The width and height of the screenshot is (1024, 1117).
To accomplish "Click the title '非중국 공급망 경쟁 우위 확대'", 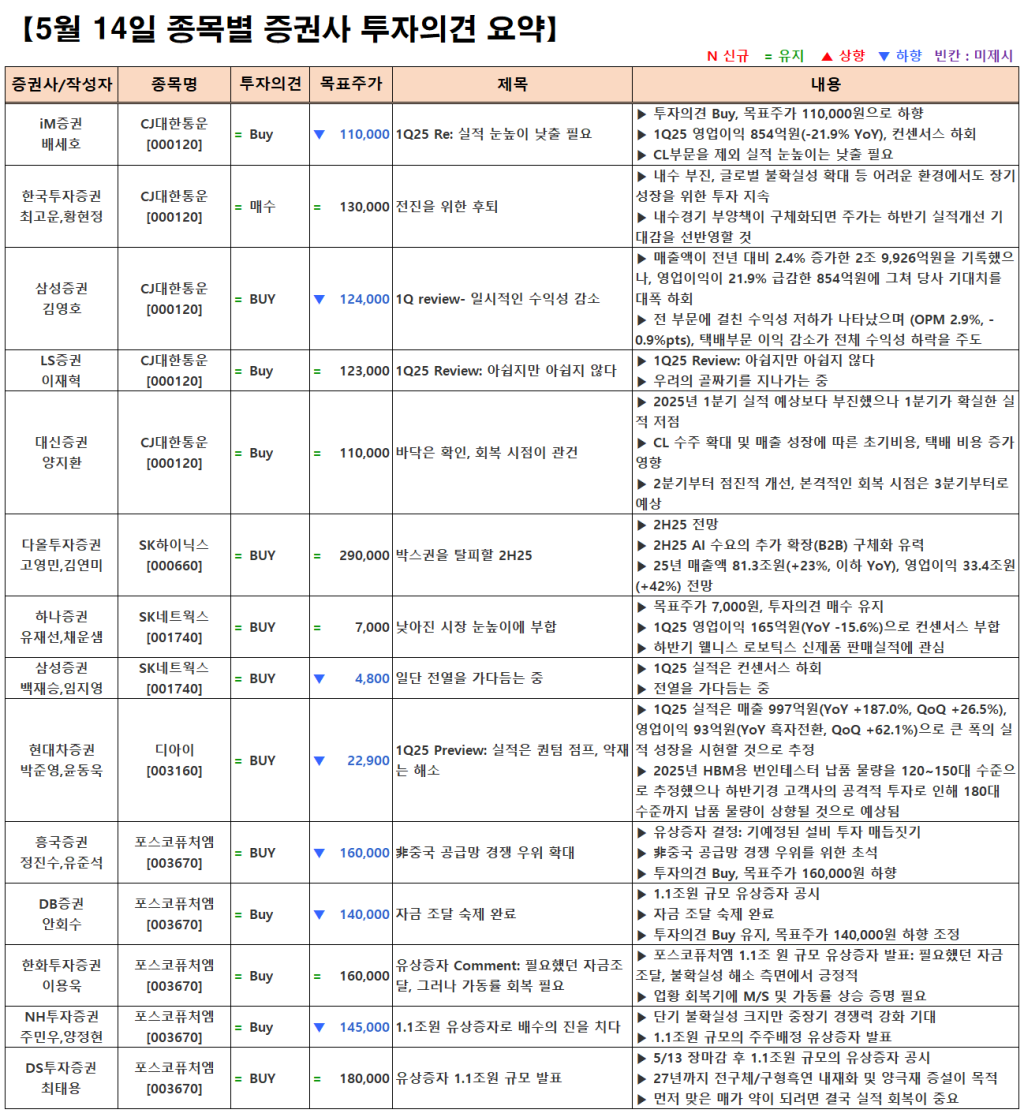I will click(x=485, y=853).
